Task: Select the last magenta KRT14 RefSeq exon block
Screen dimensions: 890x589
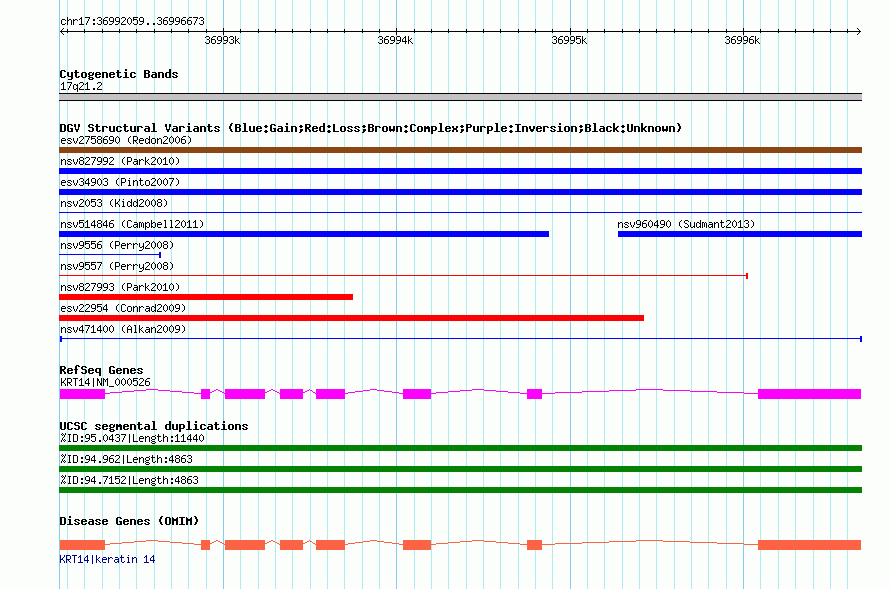Action: [809, 394]
